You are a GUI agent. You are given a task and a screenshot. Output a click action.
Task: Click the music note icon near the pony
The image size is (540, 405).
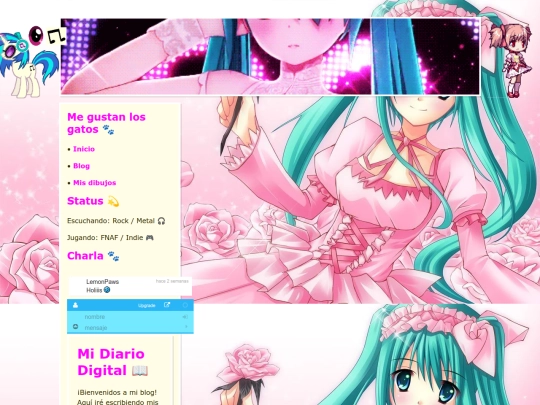tap(57, 36)
